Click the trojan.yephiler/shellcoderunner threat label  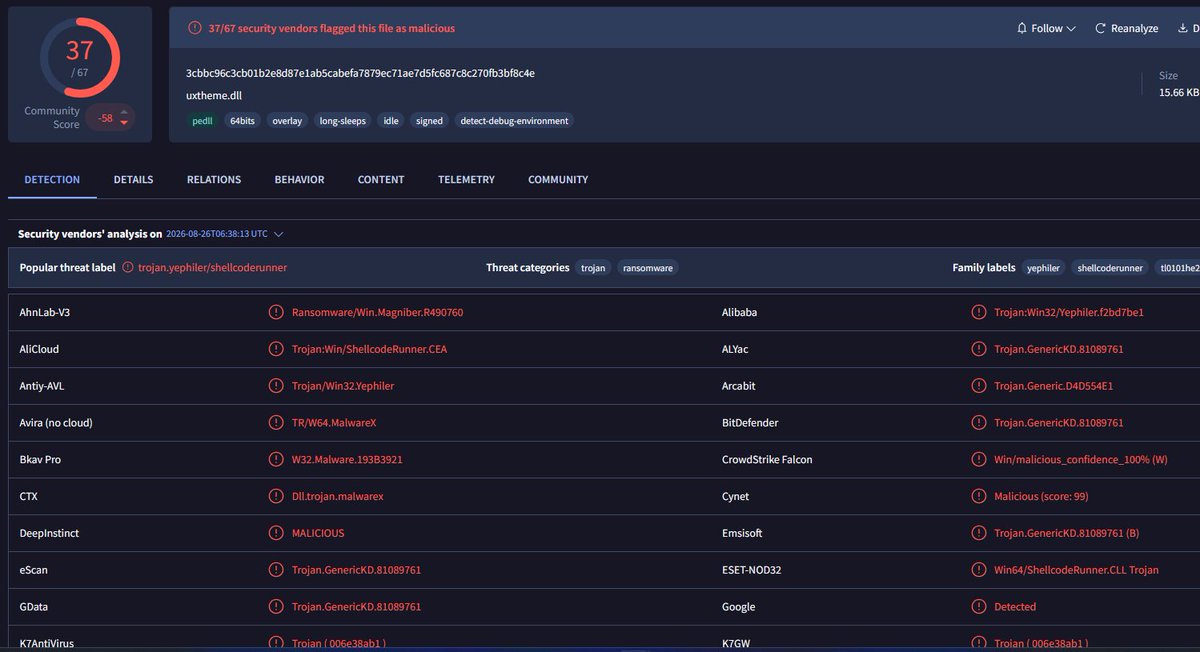tap(212, 268)
